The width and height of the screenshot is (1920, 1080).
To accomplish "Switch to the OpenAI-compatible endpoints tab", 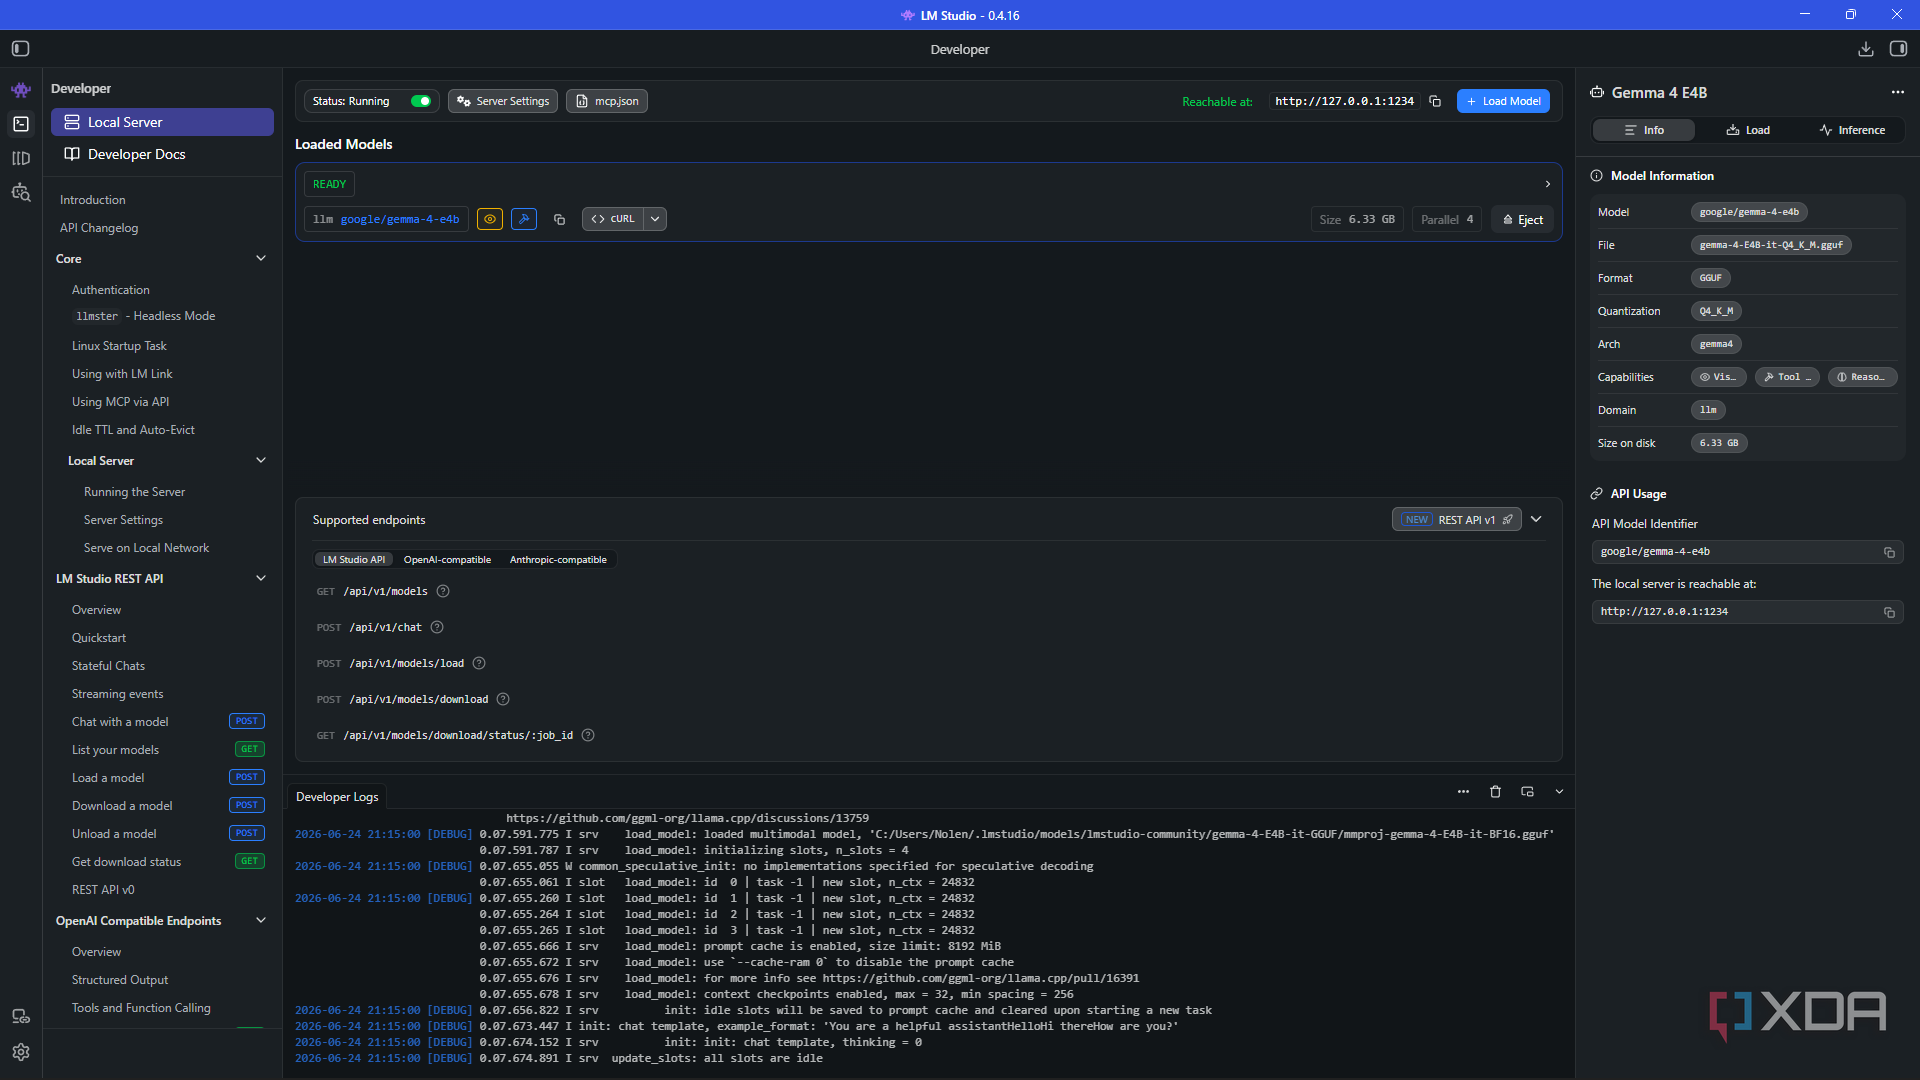I will [447, 560].
